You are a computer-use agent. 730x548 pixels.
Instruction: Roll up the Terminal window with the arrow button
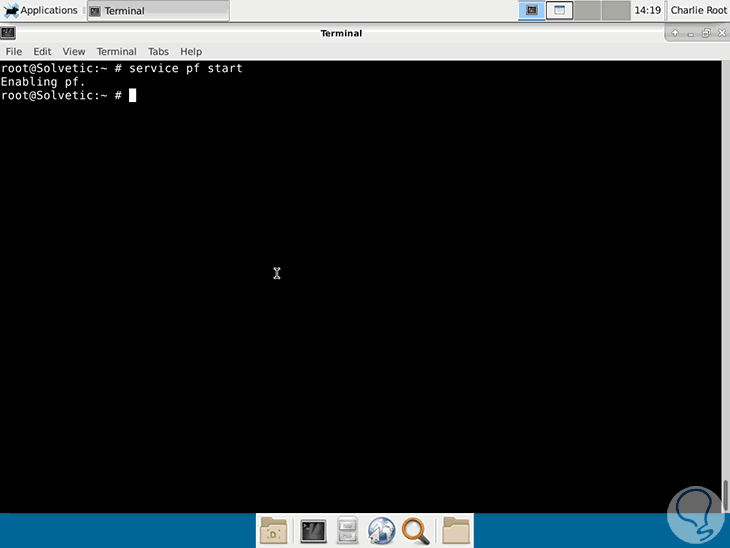click(x=675, y=33)
